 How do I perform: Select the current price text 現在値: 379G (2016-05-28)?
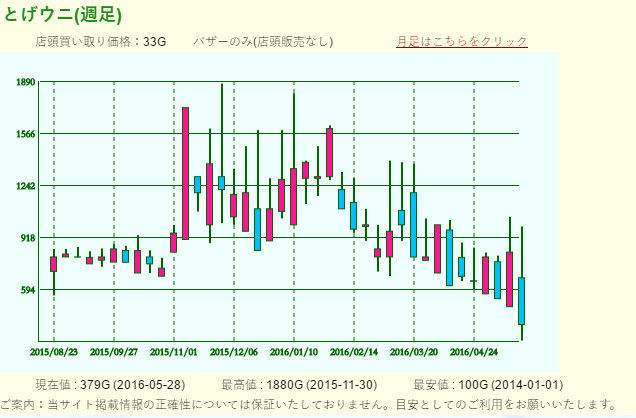[110, 384]
